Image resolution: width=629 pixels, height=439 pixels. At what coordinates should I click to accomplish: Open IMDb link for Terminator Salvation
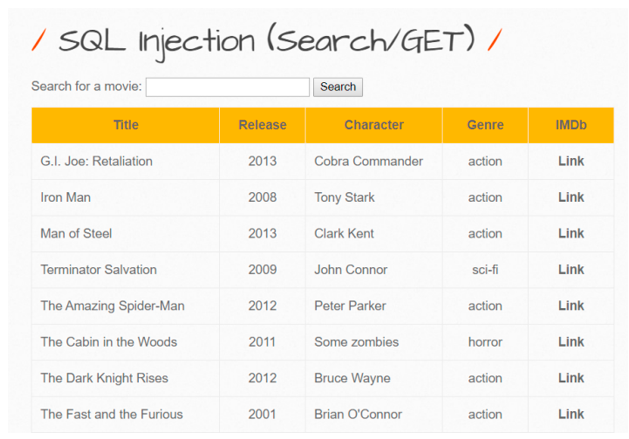click(x=571, y=269)
